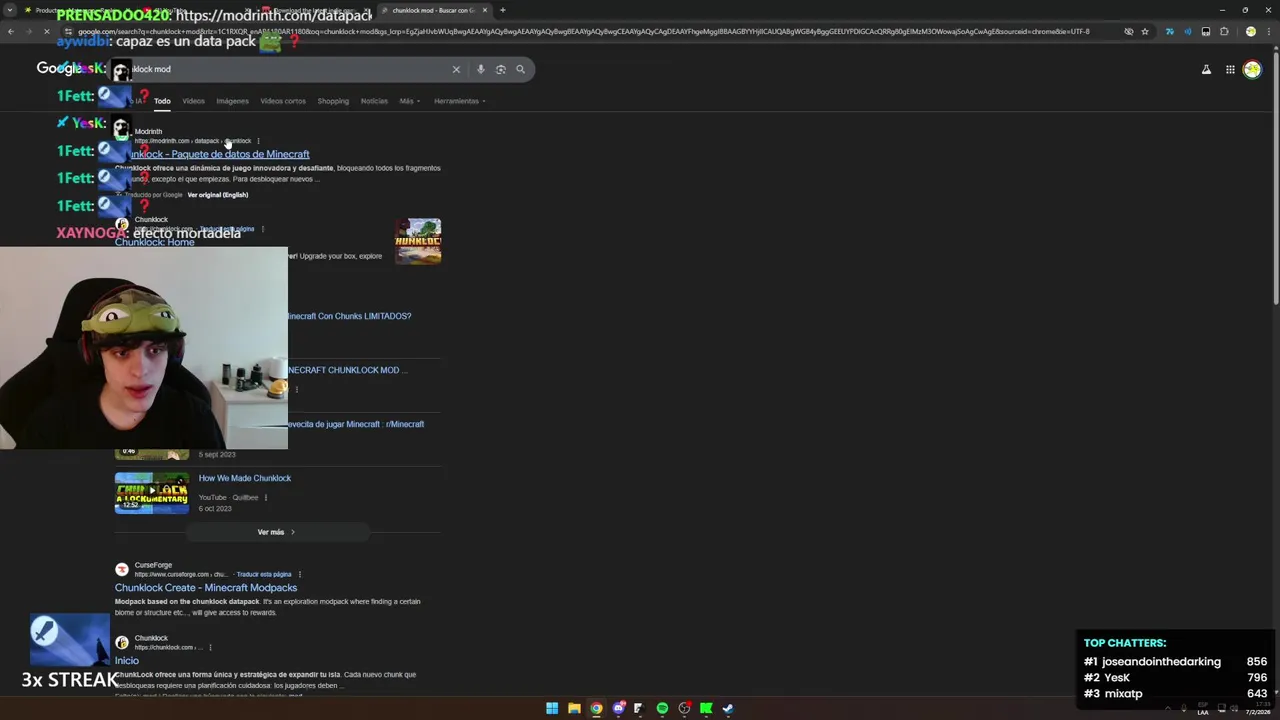Close the 'chunklock mod' tab
1280x720 pixels.
click(485, 10)
